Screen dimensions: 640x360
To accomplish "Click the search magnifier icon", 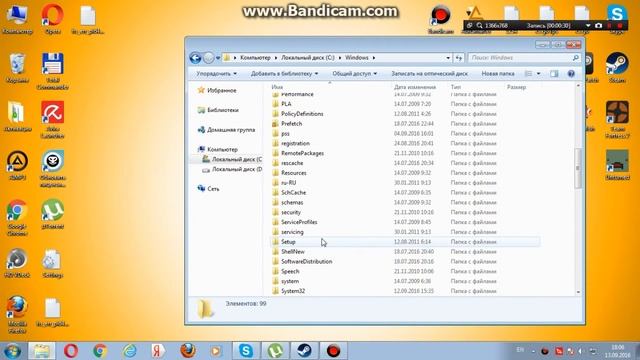I will [576, 58].
